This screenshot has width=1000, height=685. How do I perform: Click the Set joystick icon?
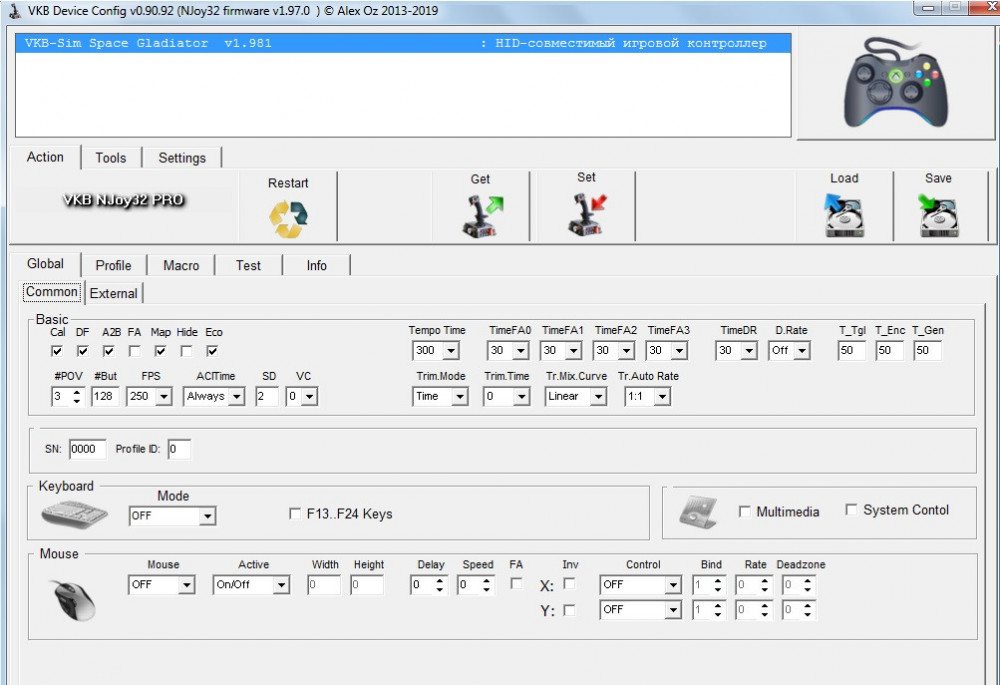pyautogui.click(x=587, y=215)
